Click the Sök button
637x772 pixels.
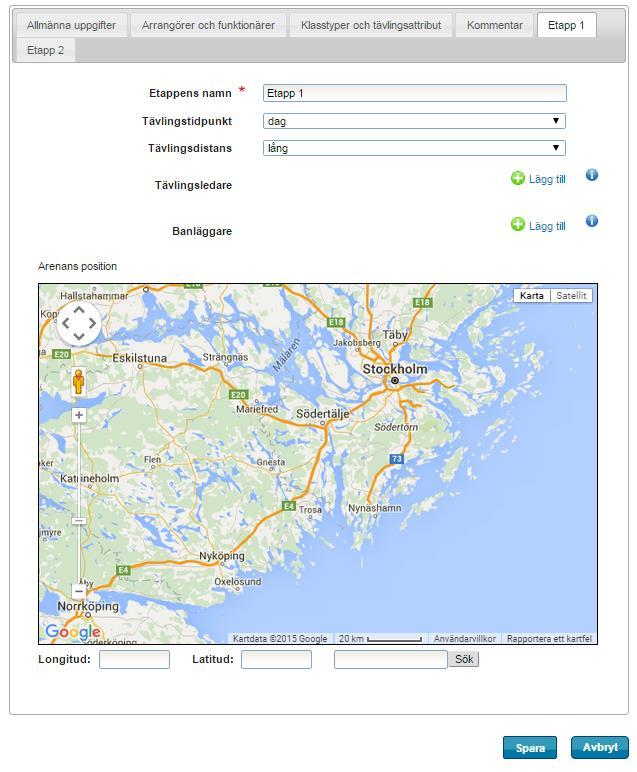[464, 659]
